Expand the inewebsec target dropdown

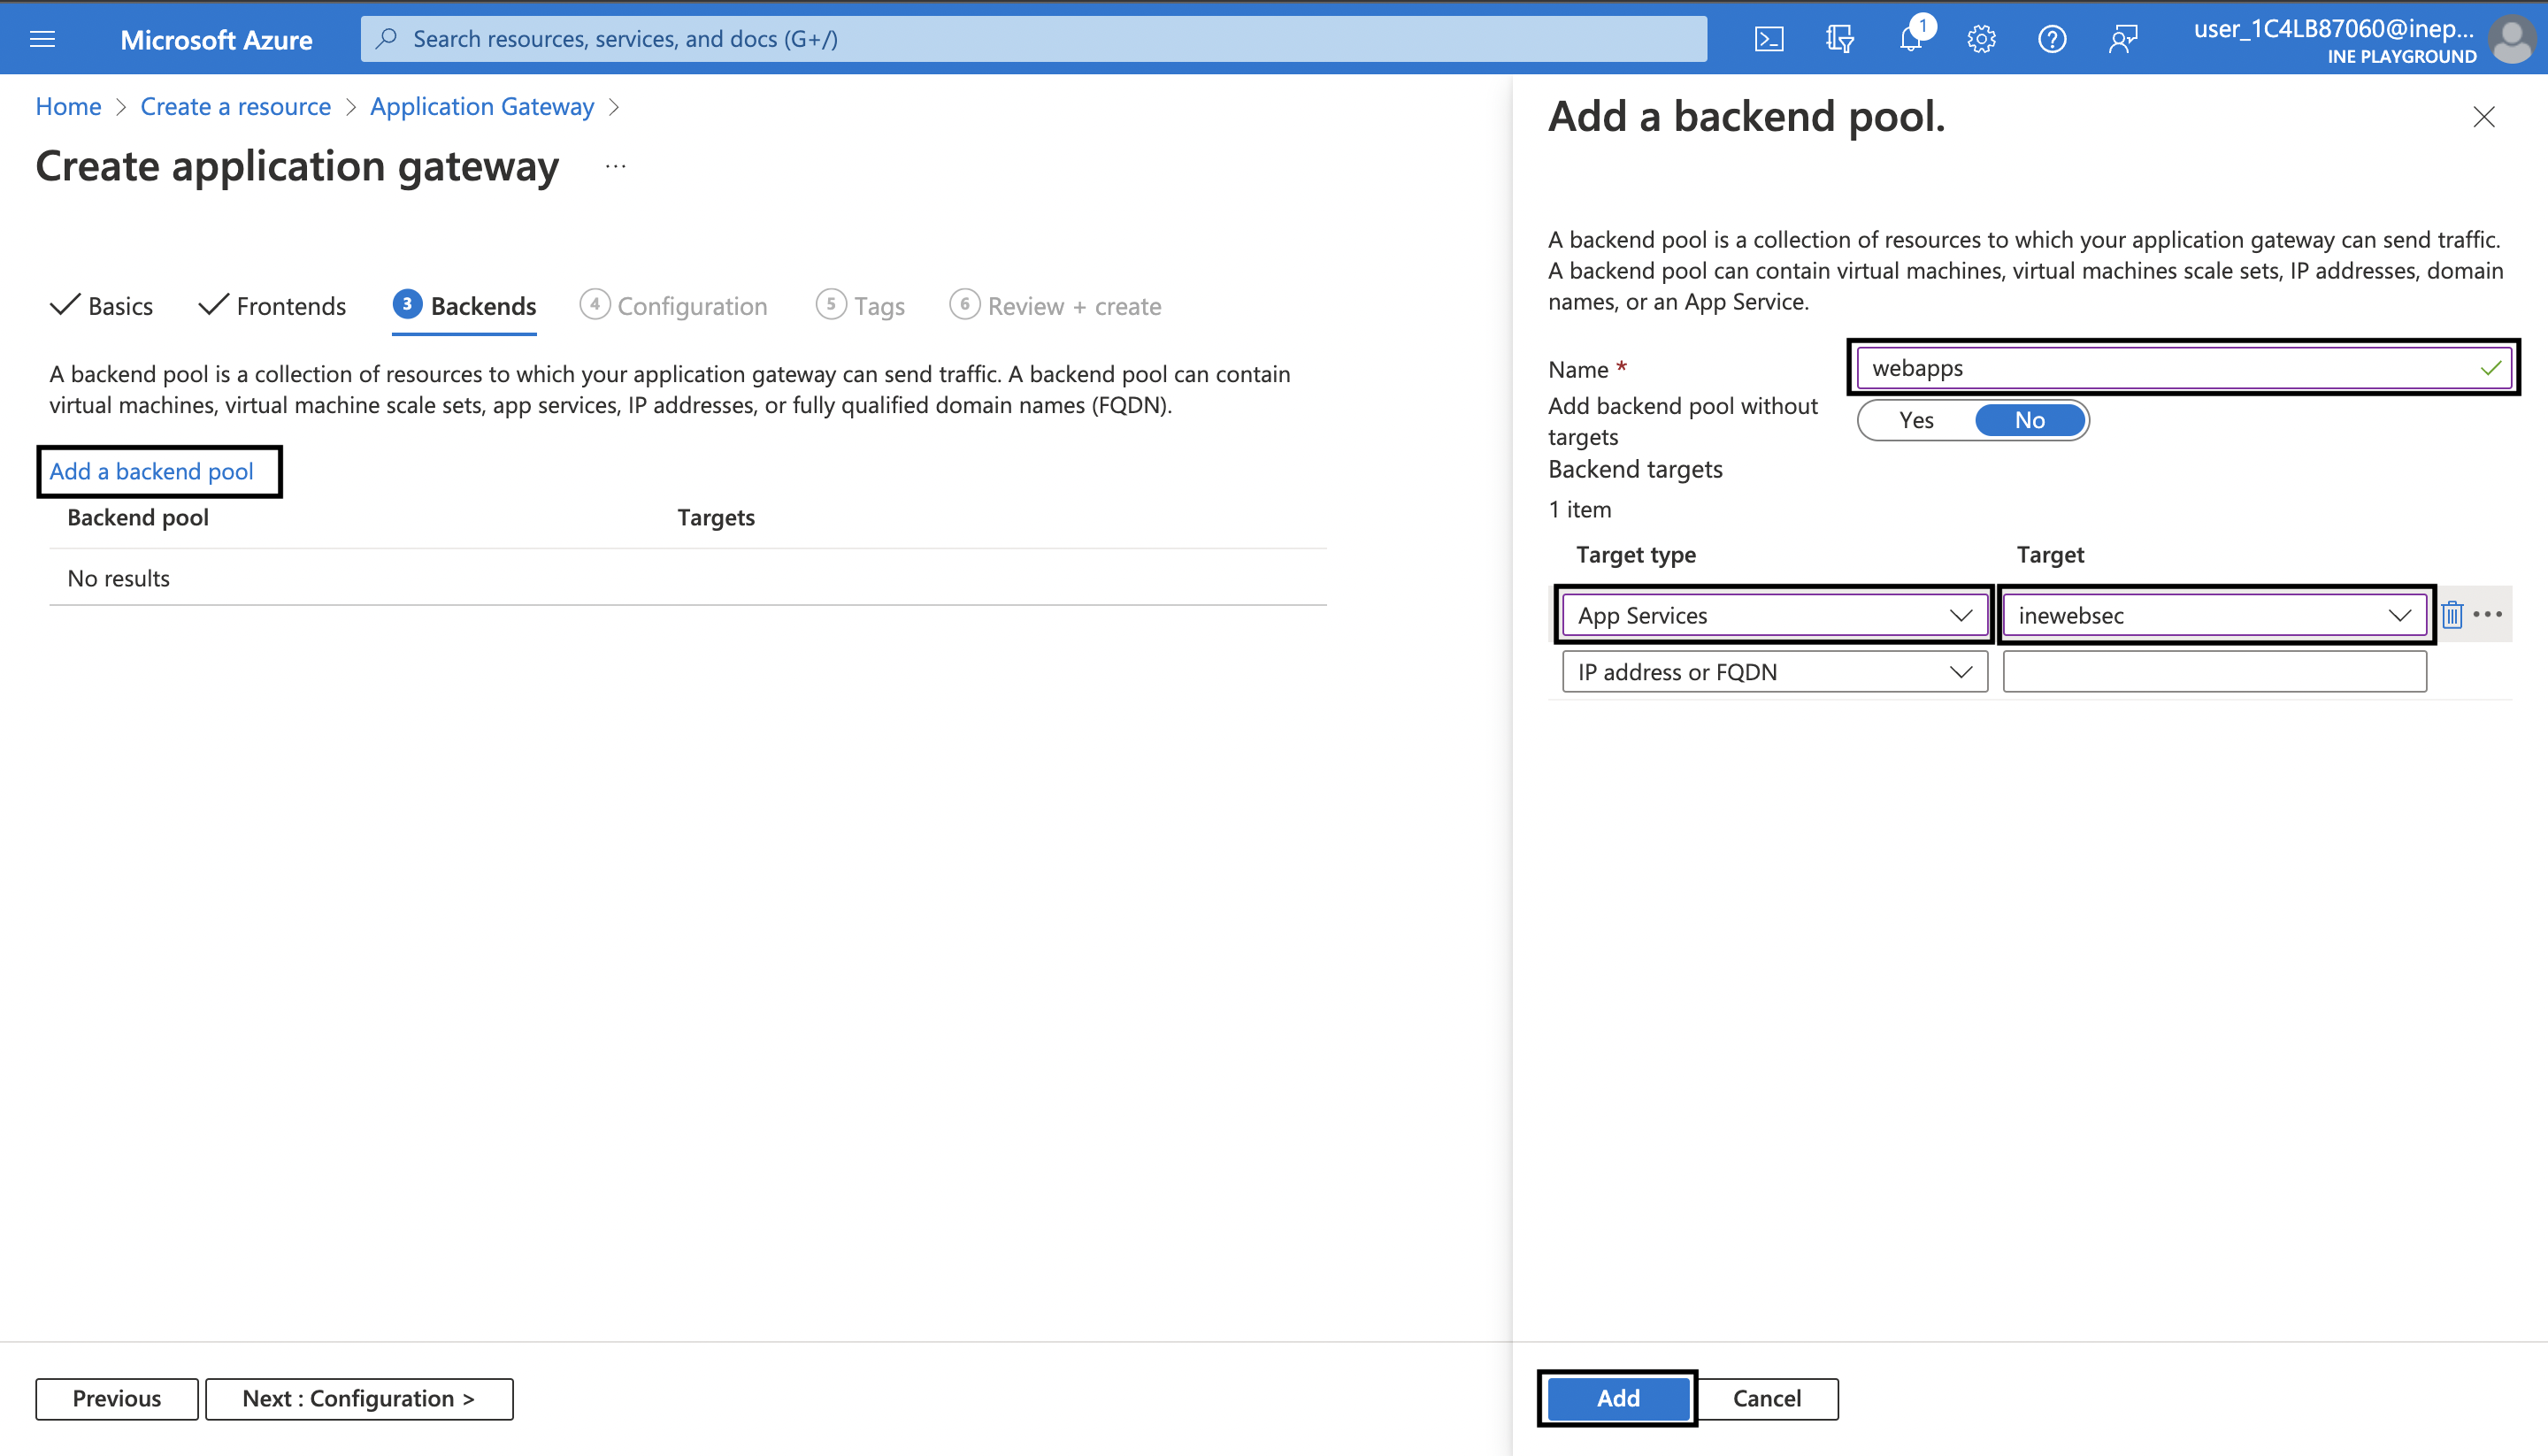tap(2214, 615)
